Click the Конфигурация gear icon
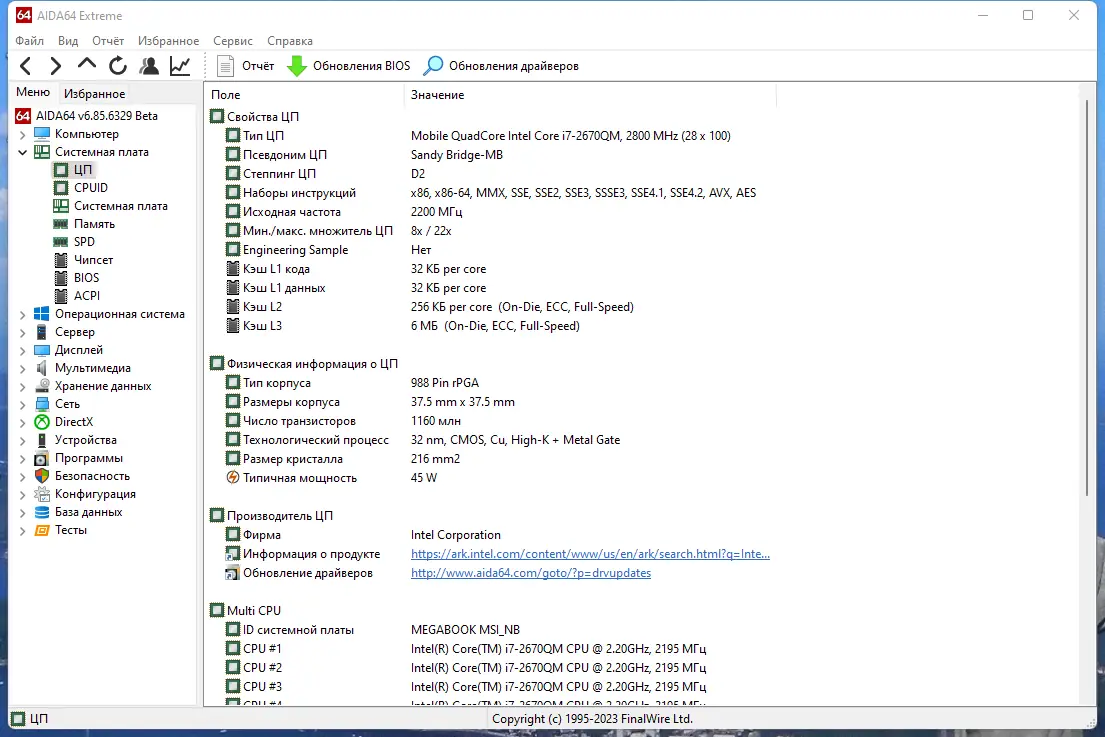 42,495
